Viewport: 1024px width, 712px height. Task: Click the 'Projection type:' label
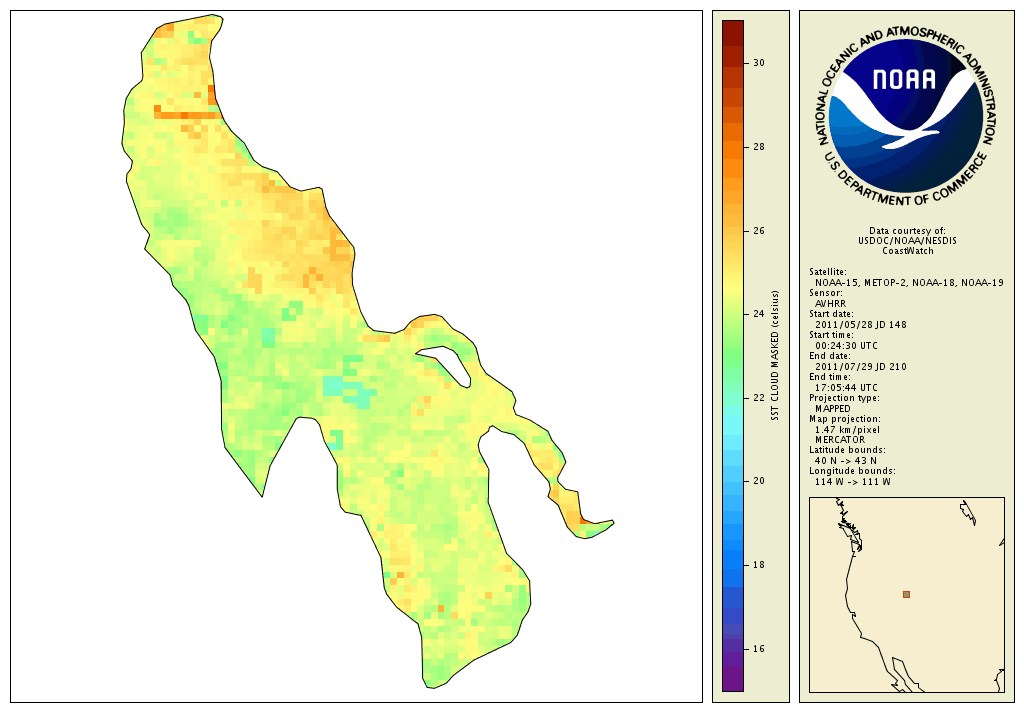pos(844,398)
